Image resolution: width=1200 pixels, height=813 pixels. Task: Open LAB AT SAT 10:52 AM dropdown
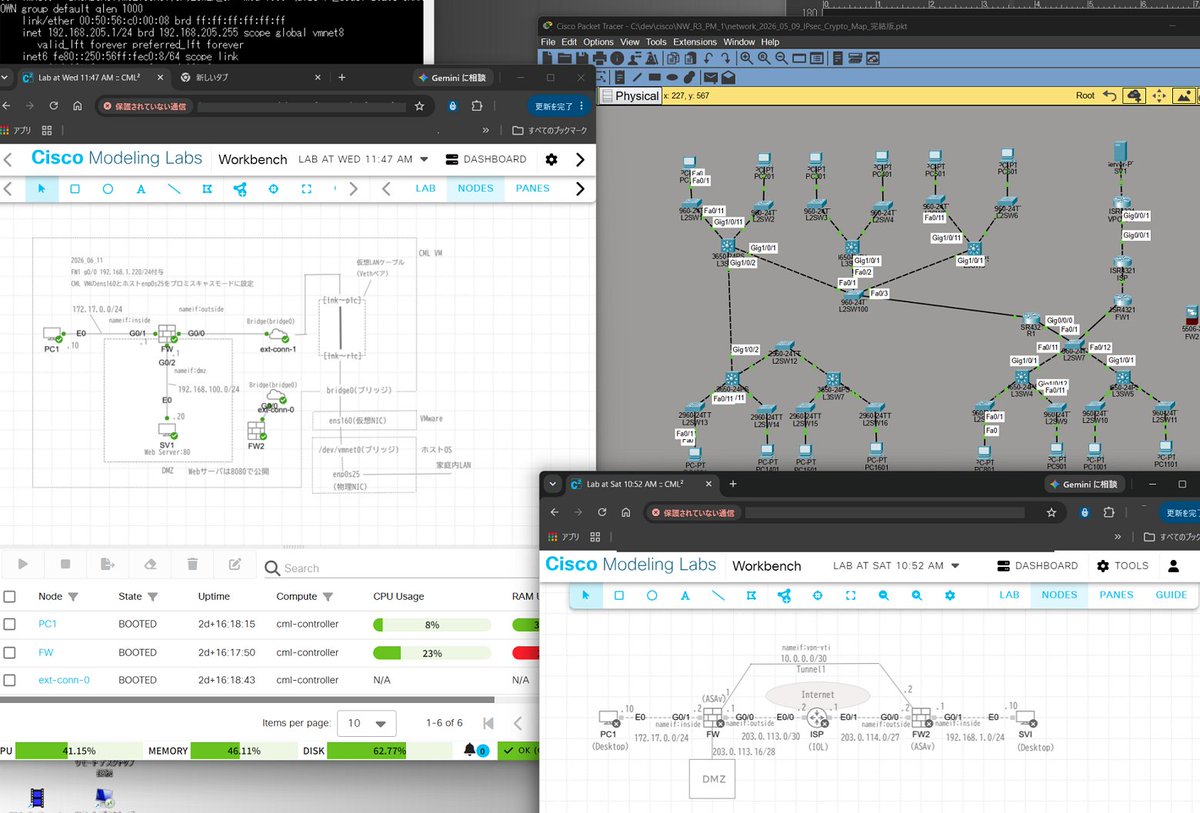coord(896,565)
